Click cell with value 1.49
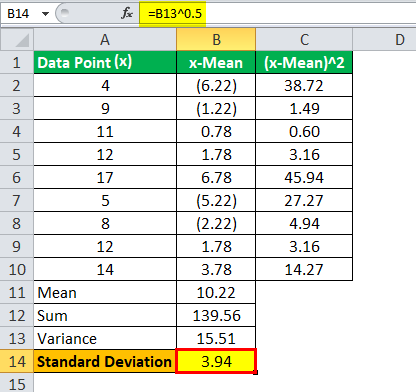 click(x=304, y=108)
